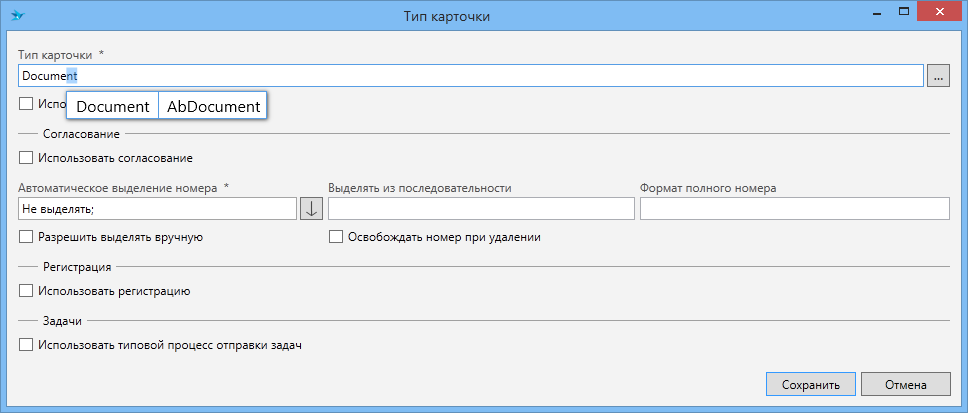This screenshot has width=968, height=413.
Task: Close the dialog with the red X
Action: tap(938, 14)
